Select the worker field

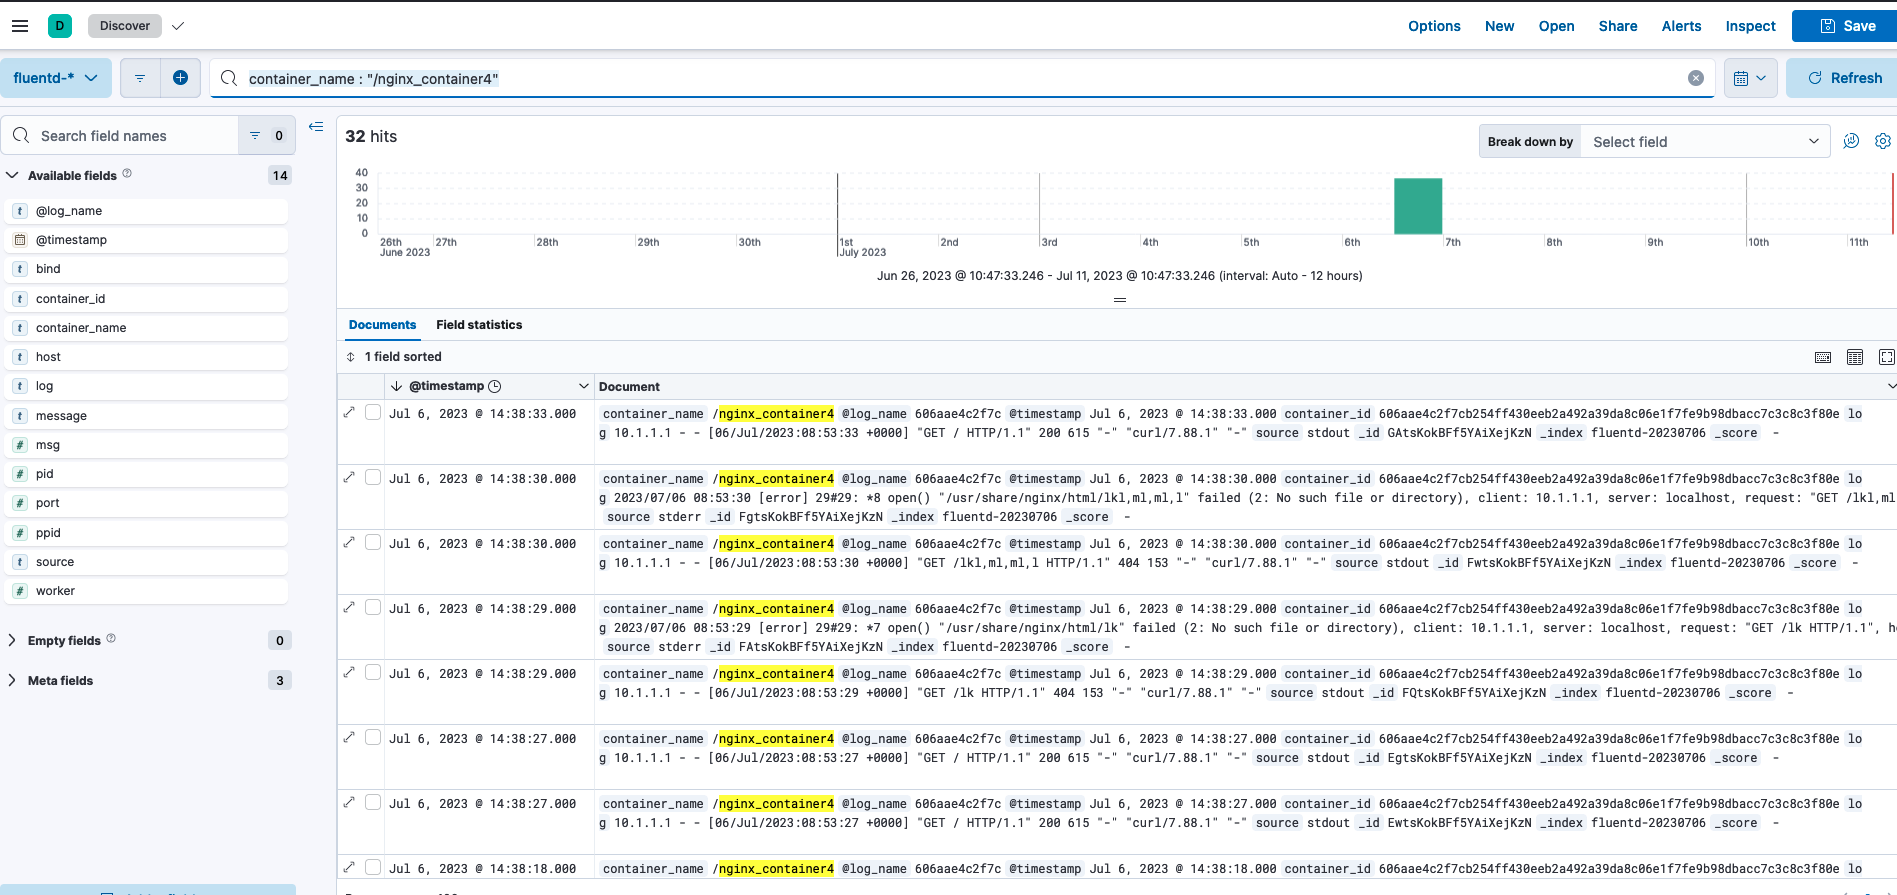coord(147,591)
